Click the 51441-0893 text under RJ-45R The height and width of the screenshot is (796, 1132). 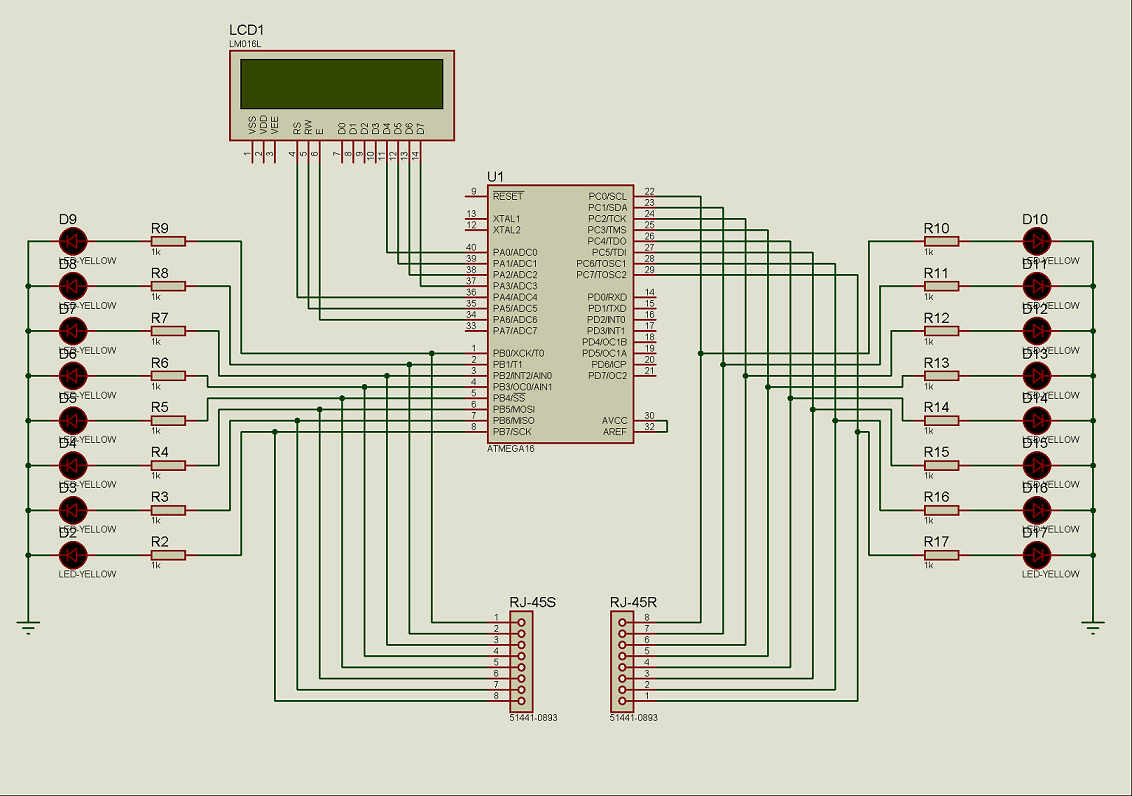(634, 718)
